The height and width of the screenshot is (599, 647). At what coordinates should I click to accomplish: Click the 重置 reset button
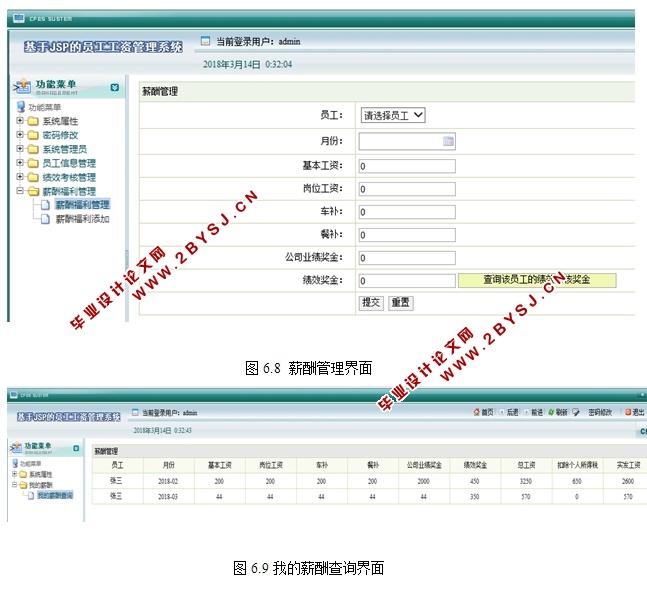(x=401, y=303)
